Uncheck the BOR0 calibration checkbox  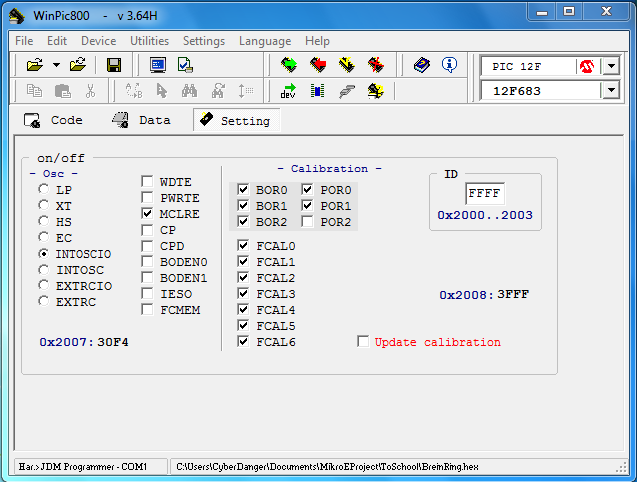point(243,189)
